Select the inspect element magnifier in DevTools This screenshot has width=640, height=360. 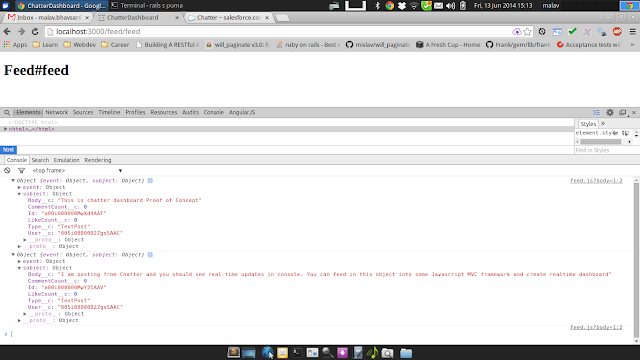click(7, 112)
